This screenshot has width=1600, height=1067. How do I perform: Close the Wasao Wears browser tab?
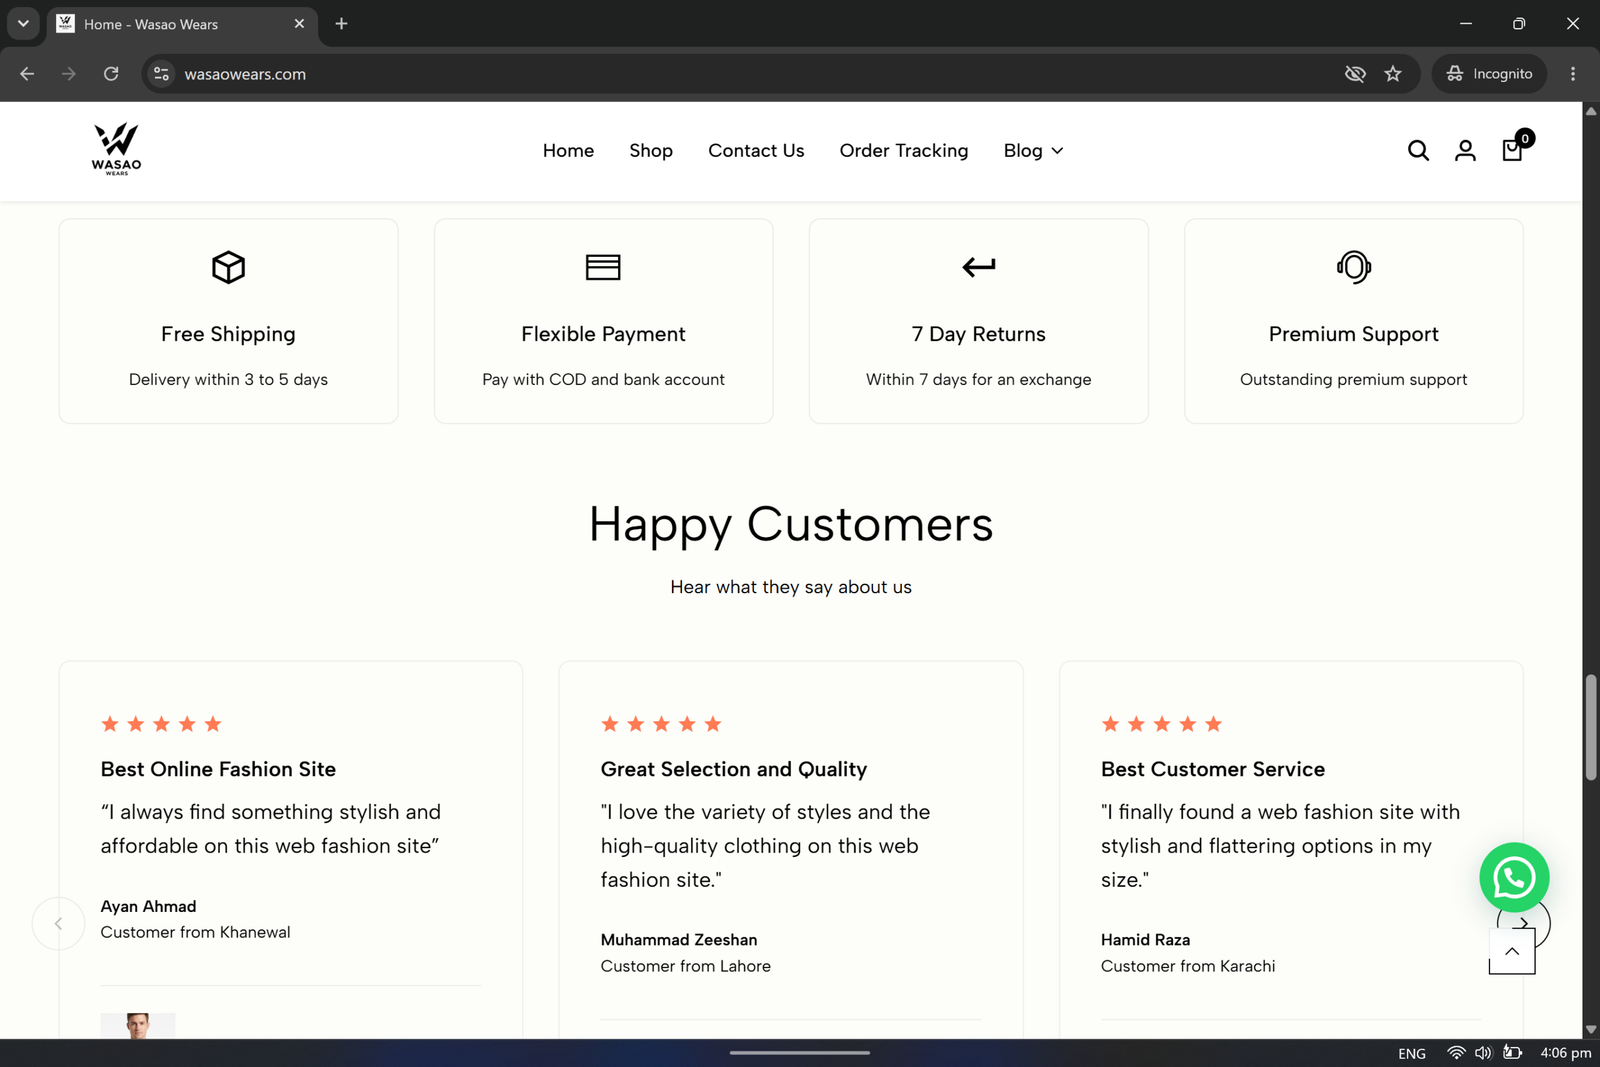[x=299, y=23]
